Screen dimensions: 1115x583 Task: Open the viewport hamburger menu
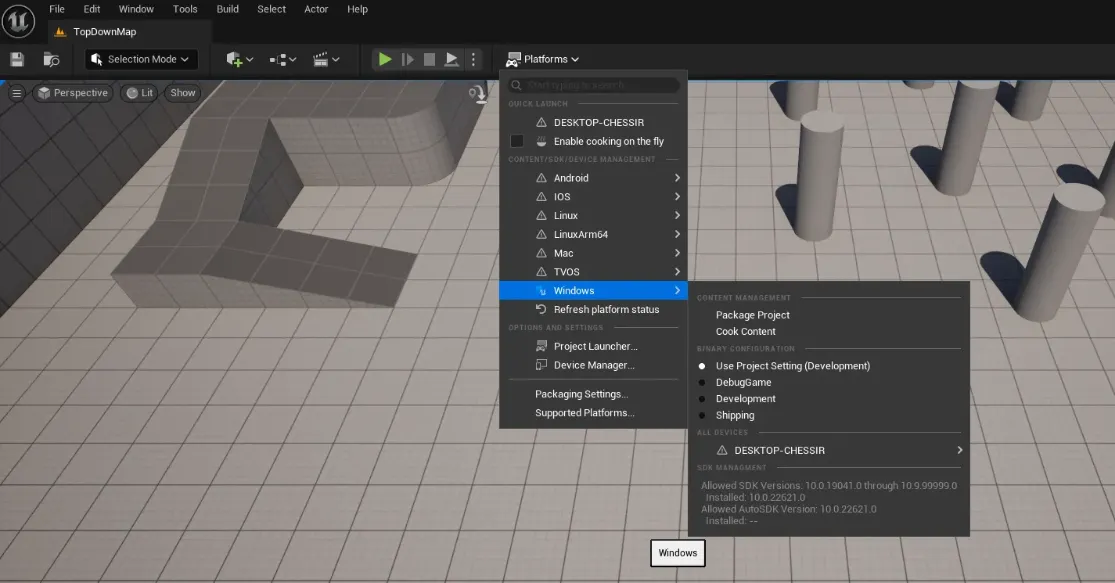tap(17, 93)
